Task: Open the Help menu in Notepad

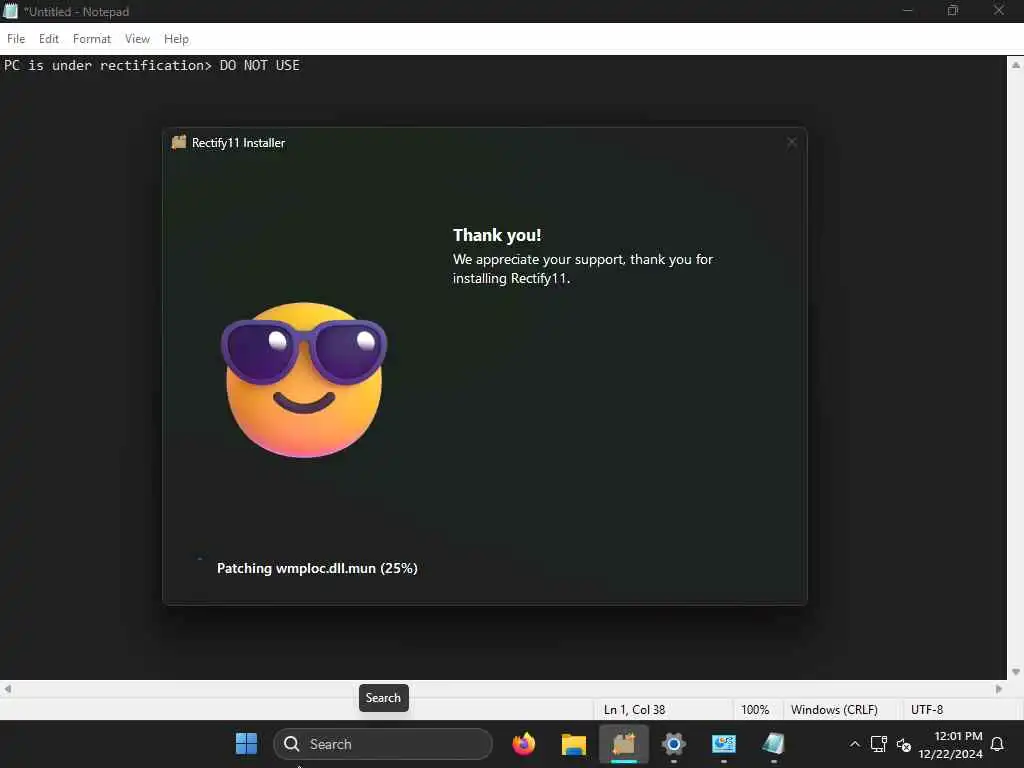Action: point(176,39)
